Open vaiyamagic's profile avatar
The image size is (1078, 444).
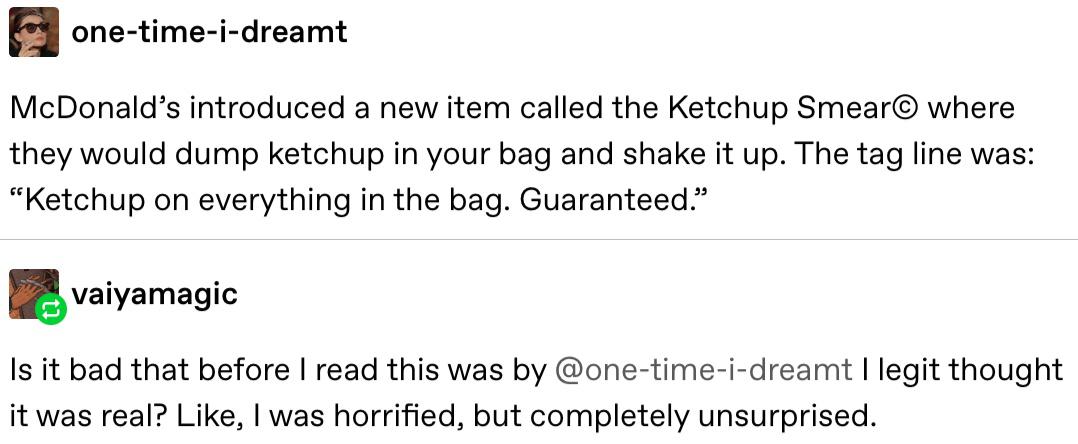click(34, 293)
